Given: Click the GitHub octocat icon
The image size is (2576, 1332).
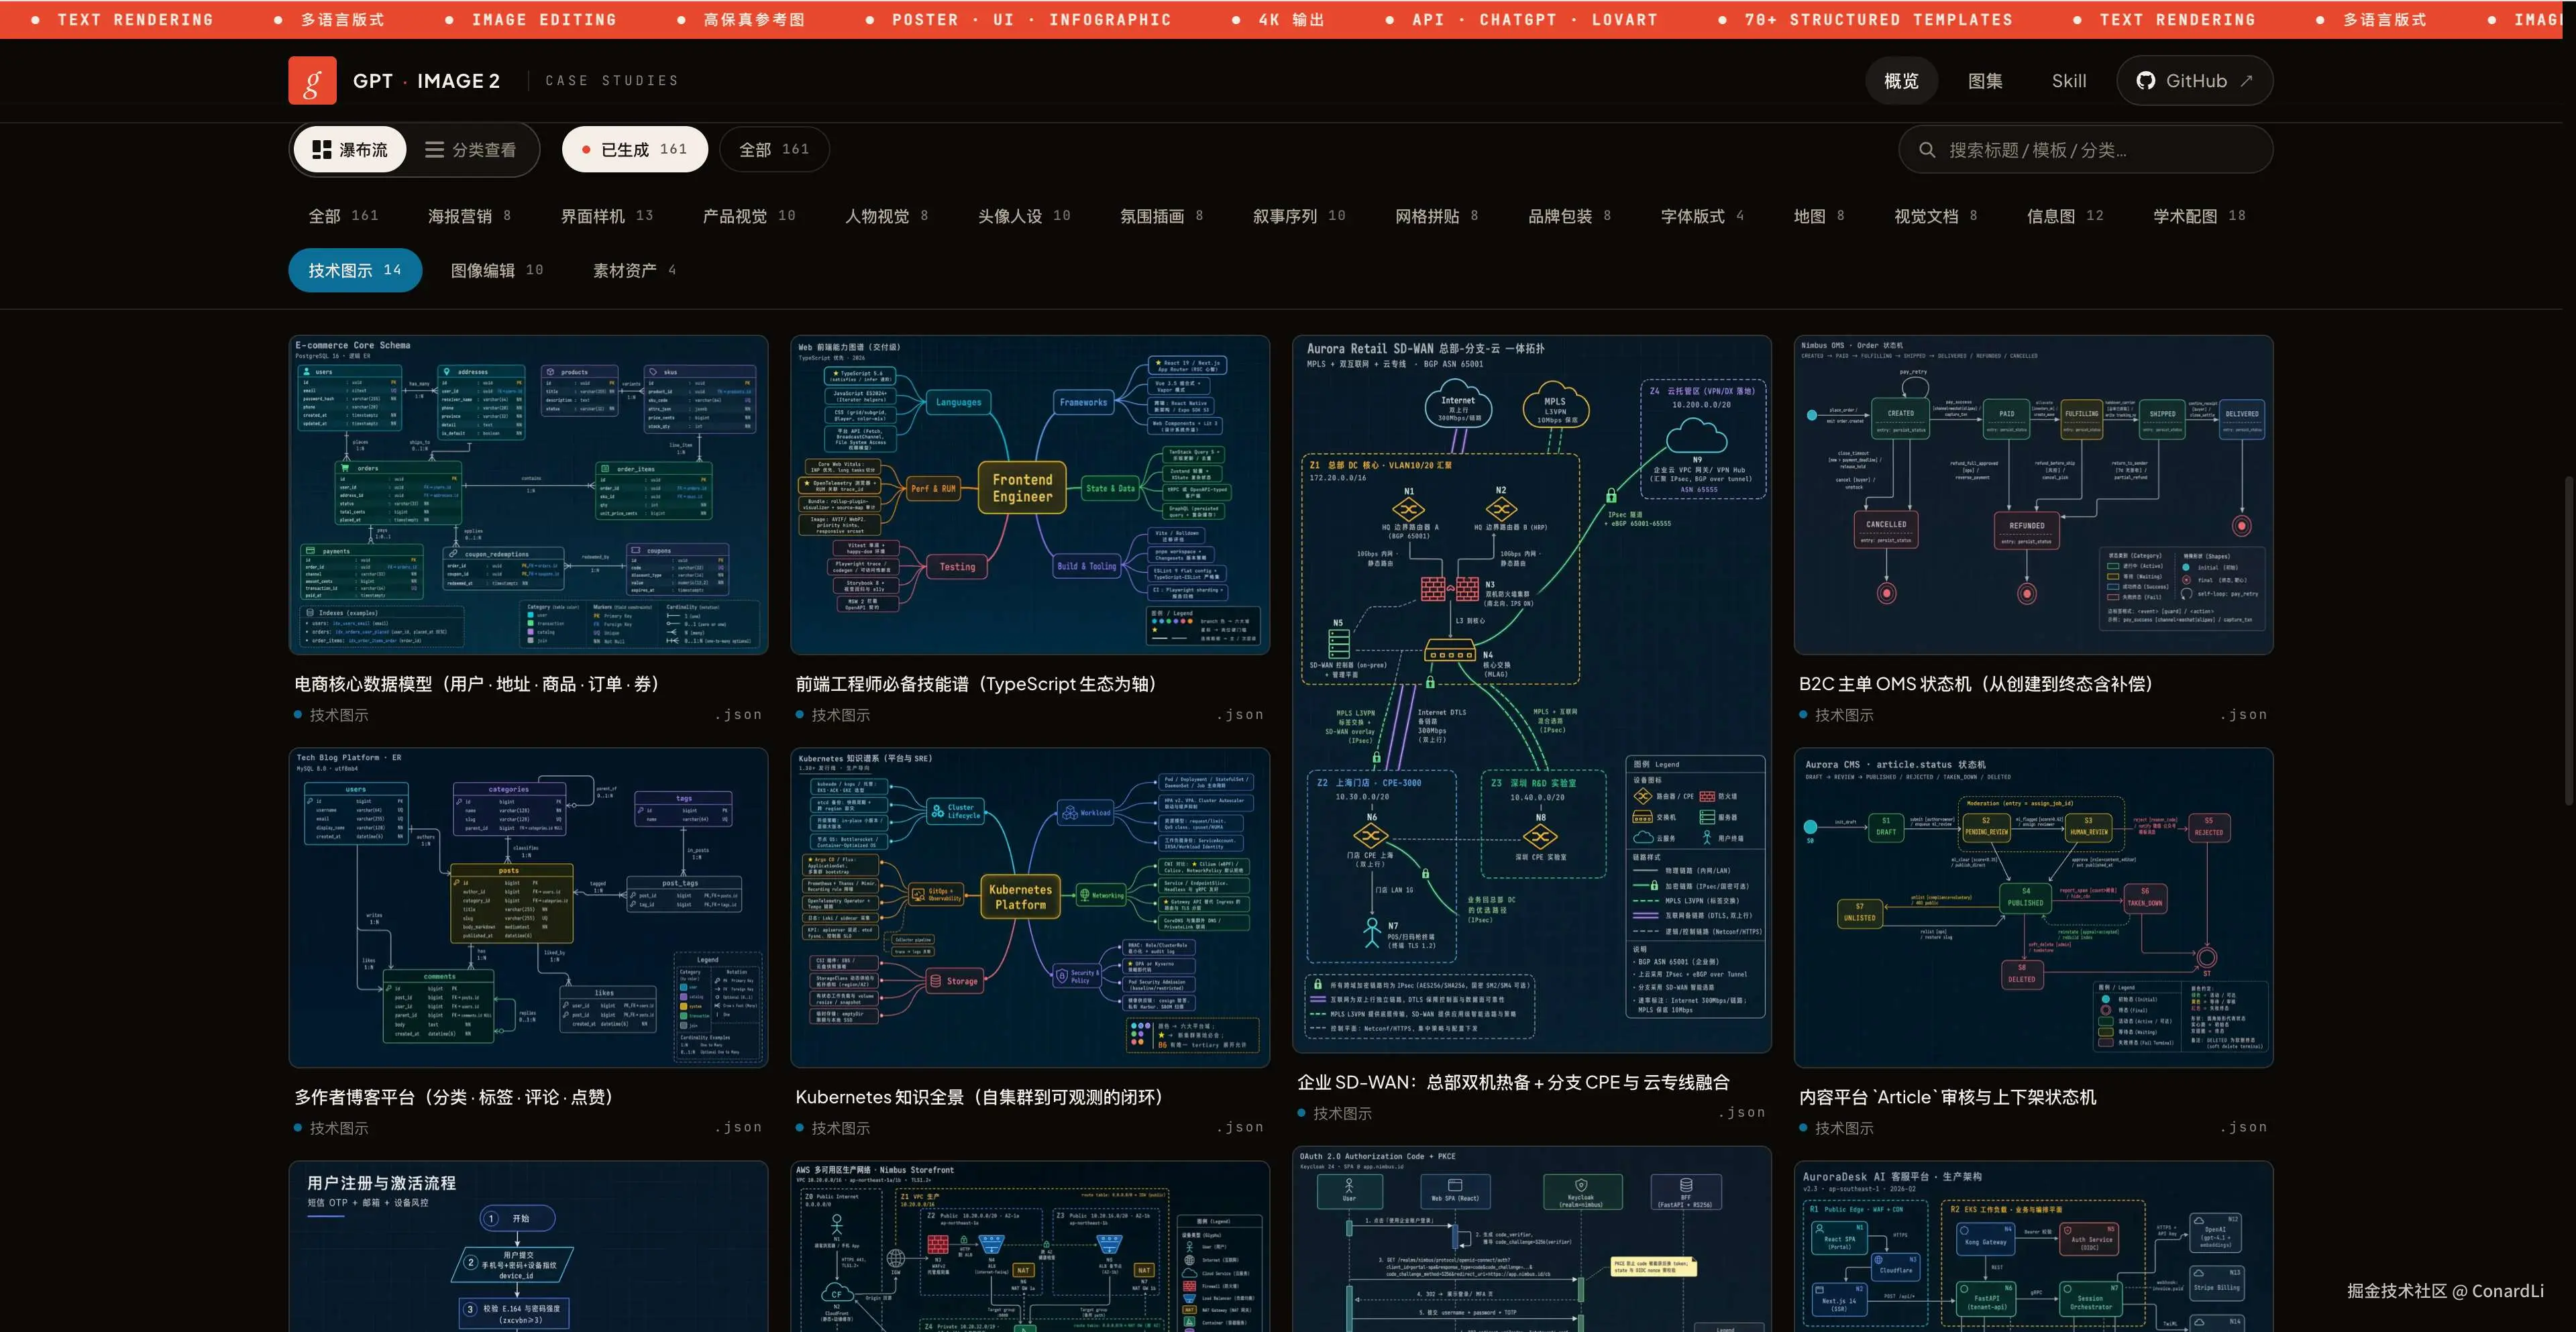Looking at the screenshot, I should pyautogui.click(x=2145, y=81).
